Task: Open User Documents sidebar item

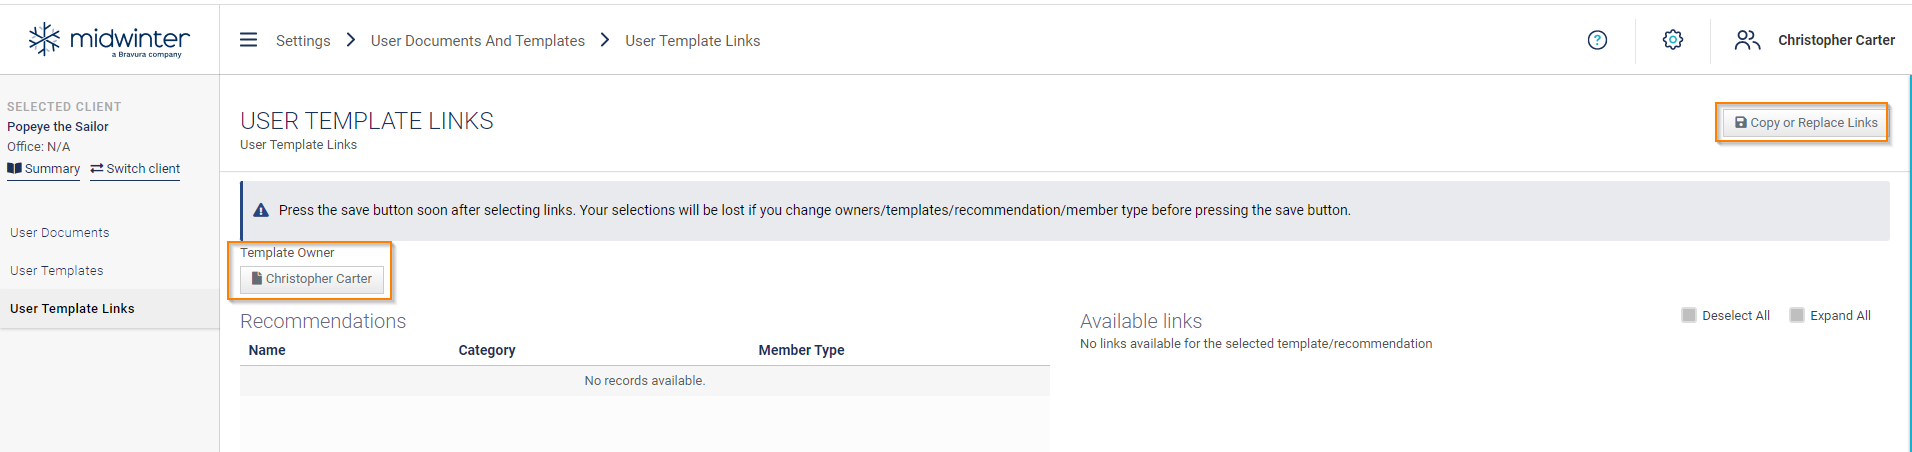Action: tap(60, 233)
